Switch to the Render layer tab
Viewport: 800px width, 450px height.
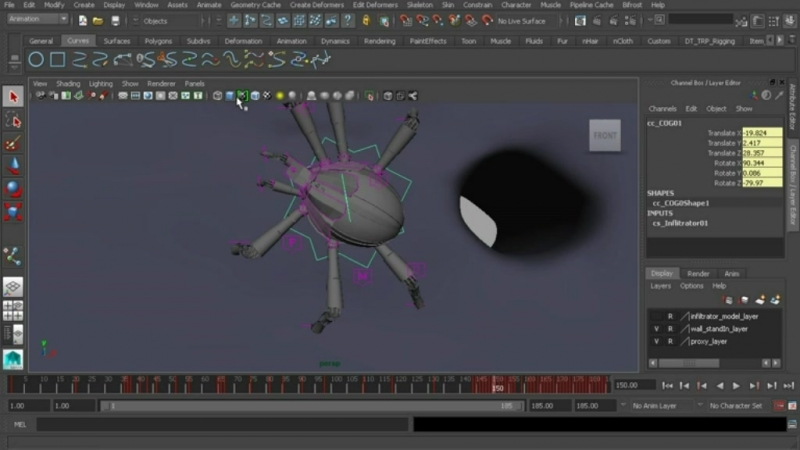698,274
